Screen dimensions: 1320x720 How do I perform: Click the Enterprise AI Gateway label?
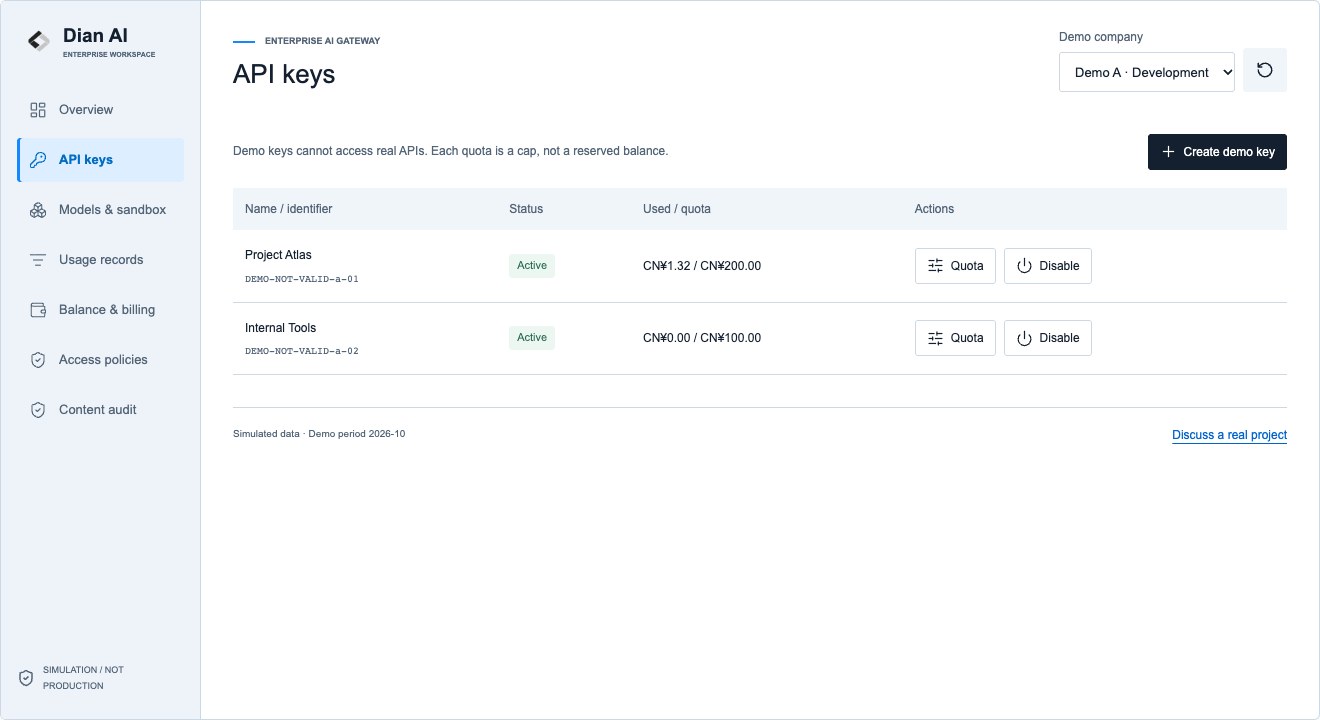tap(322, 41)
